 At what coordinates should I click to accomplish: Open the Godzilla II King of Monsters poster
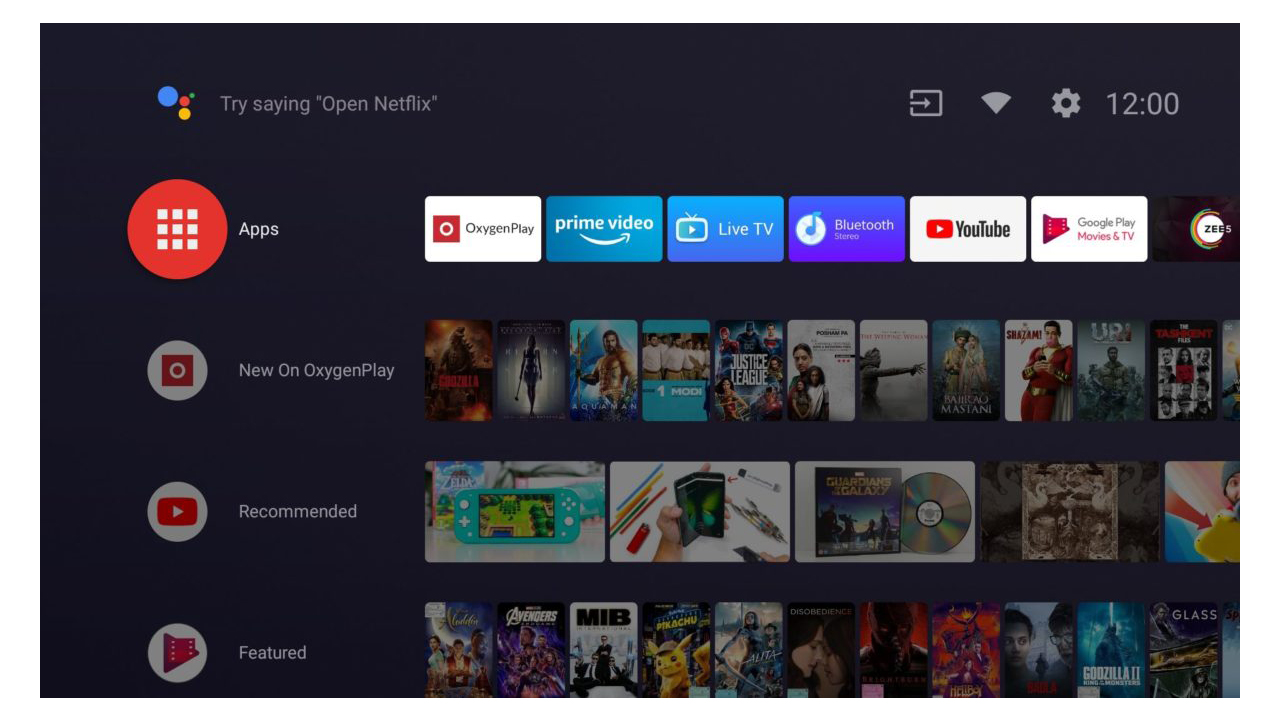pos(1111,650)
